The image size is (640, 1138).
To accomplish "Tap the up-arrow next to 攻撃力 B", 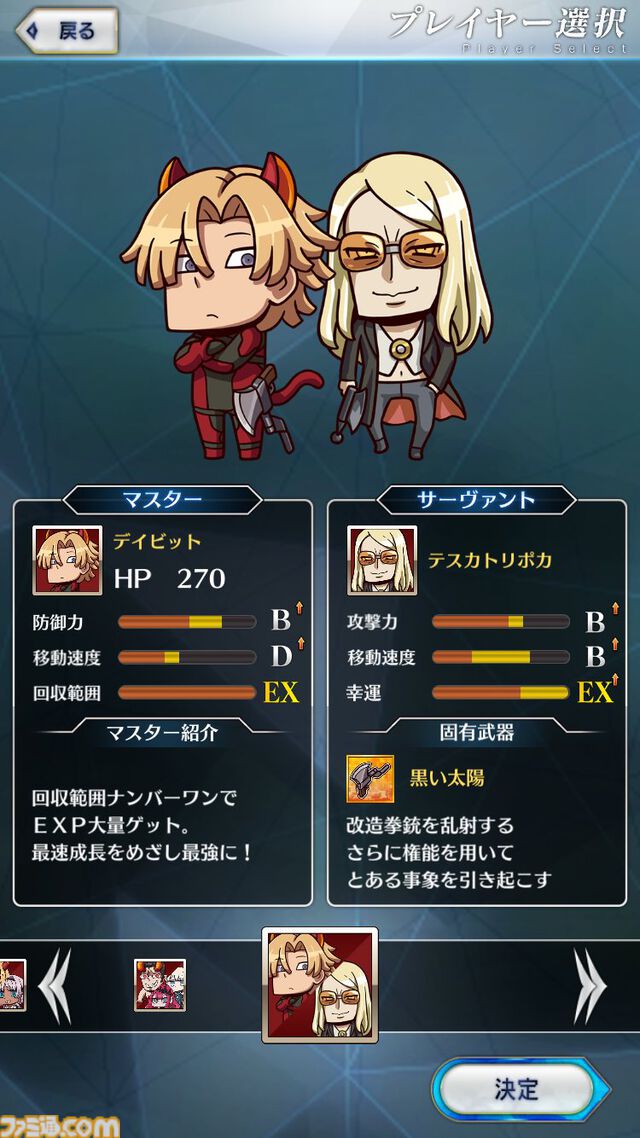I will [615, 607].
